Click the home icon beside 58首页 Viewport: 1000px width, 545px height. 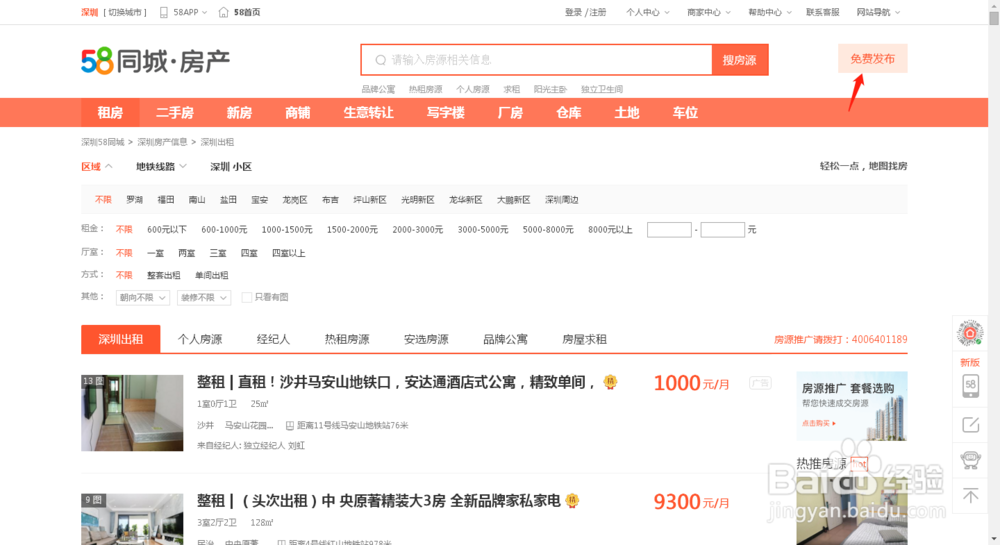[223, 12]
